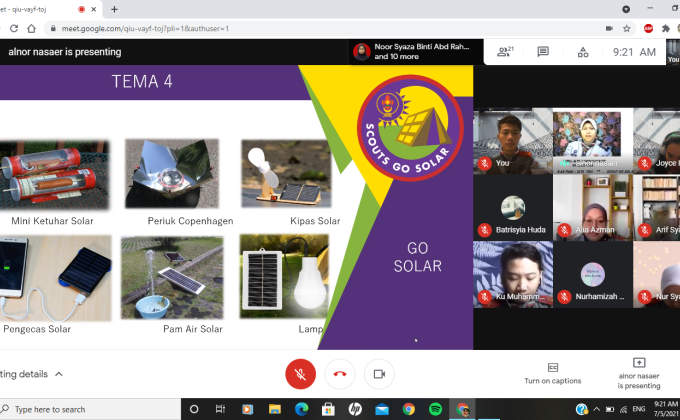Open Google Chrome taskbar icon
Image resolution: width=680 pixels, height=420 pixels.
point(409,409)
